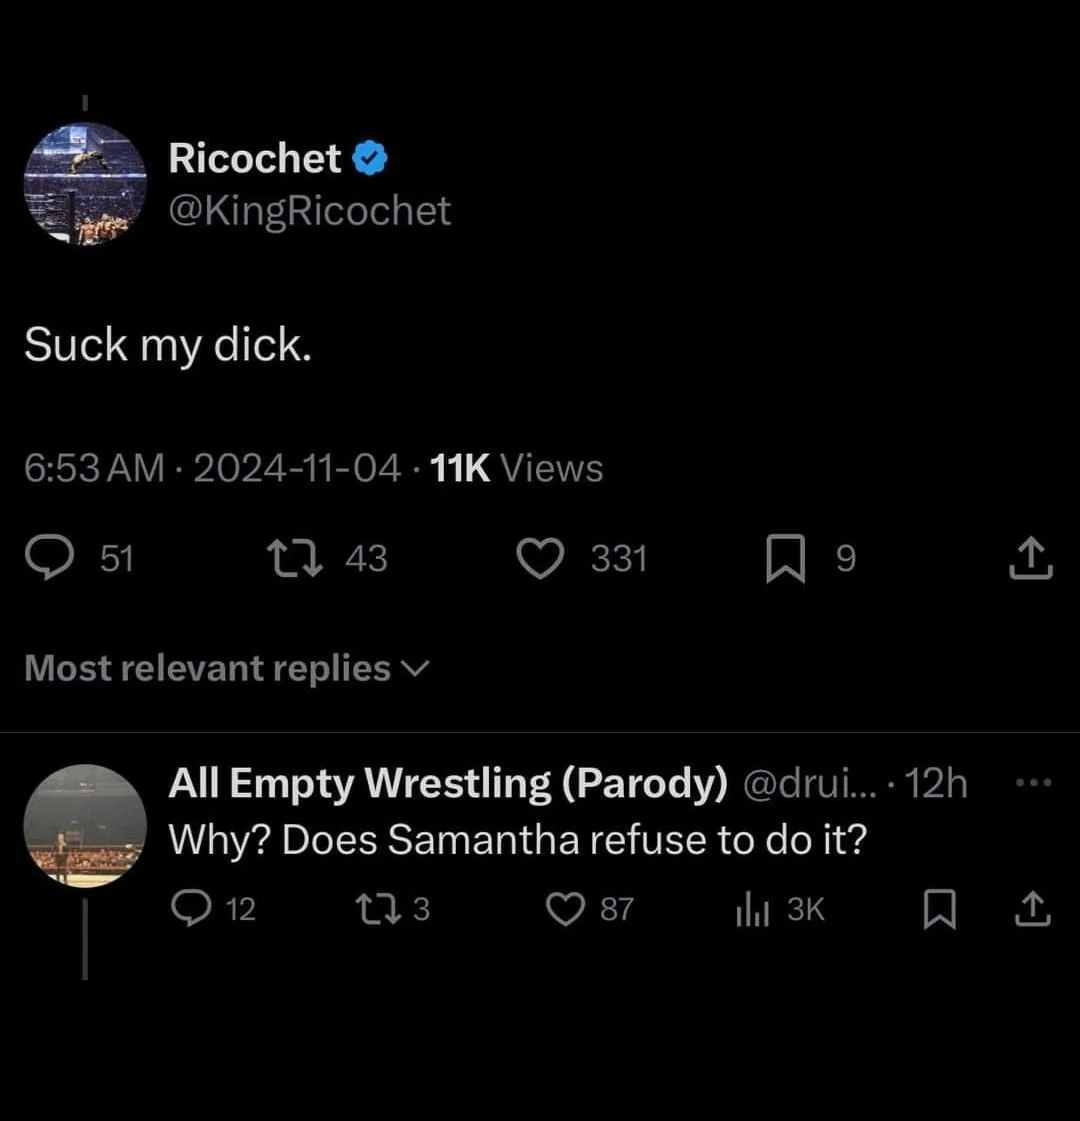Open All Empty Wrestling's avatar

[x=85, y=826]
